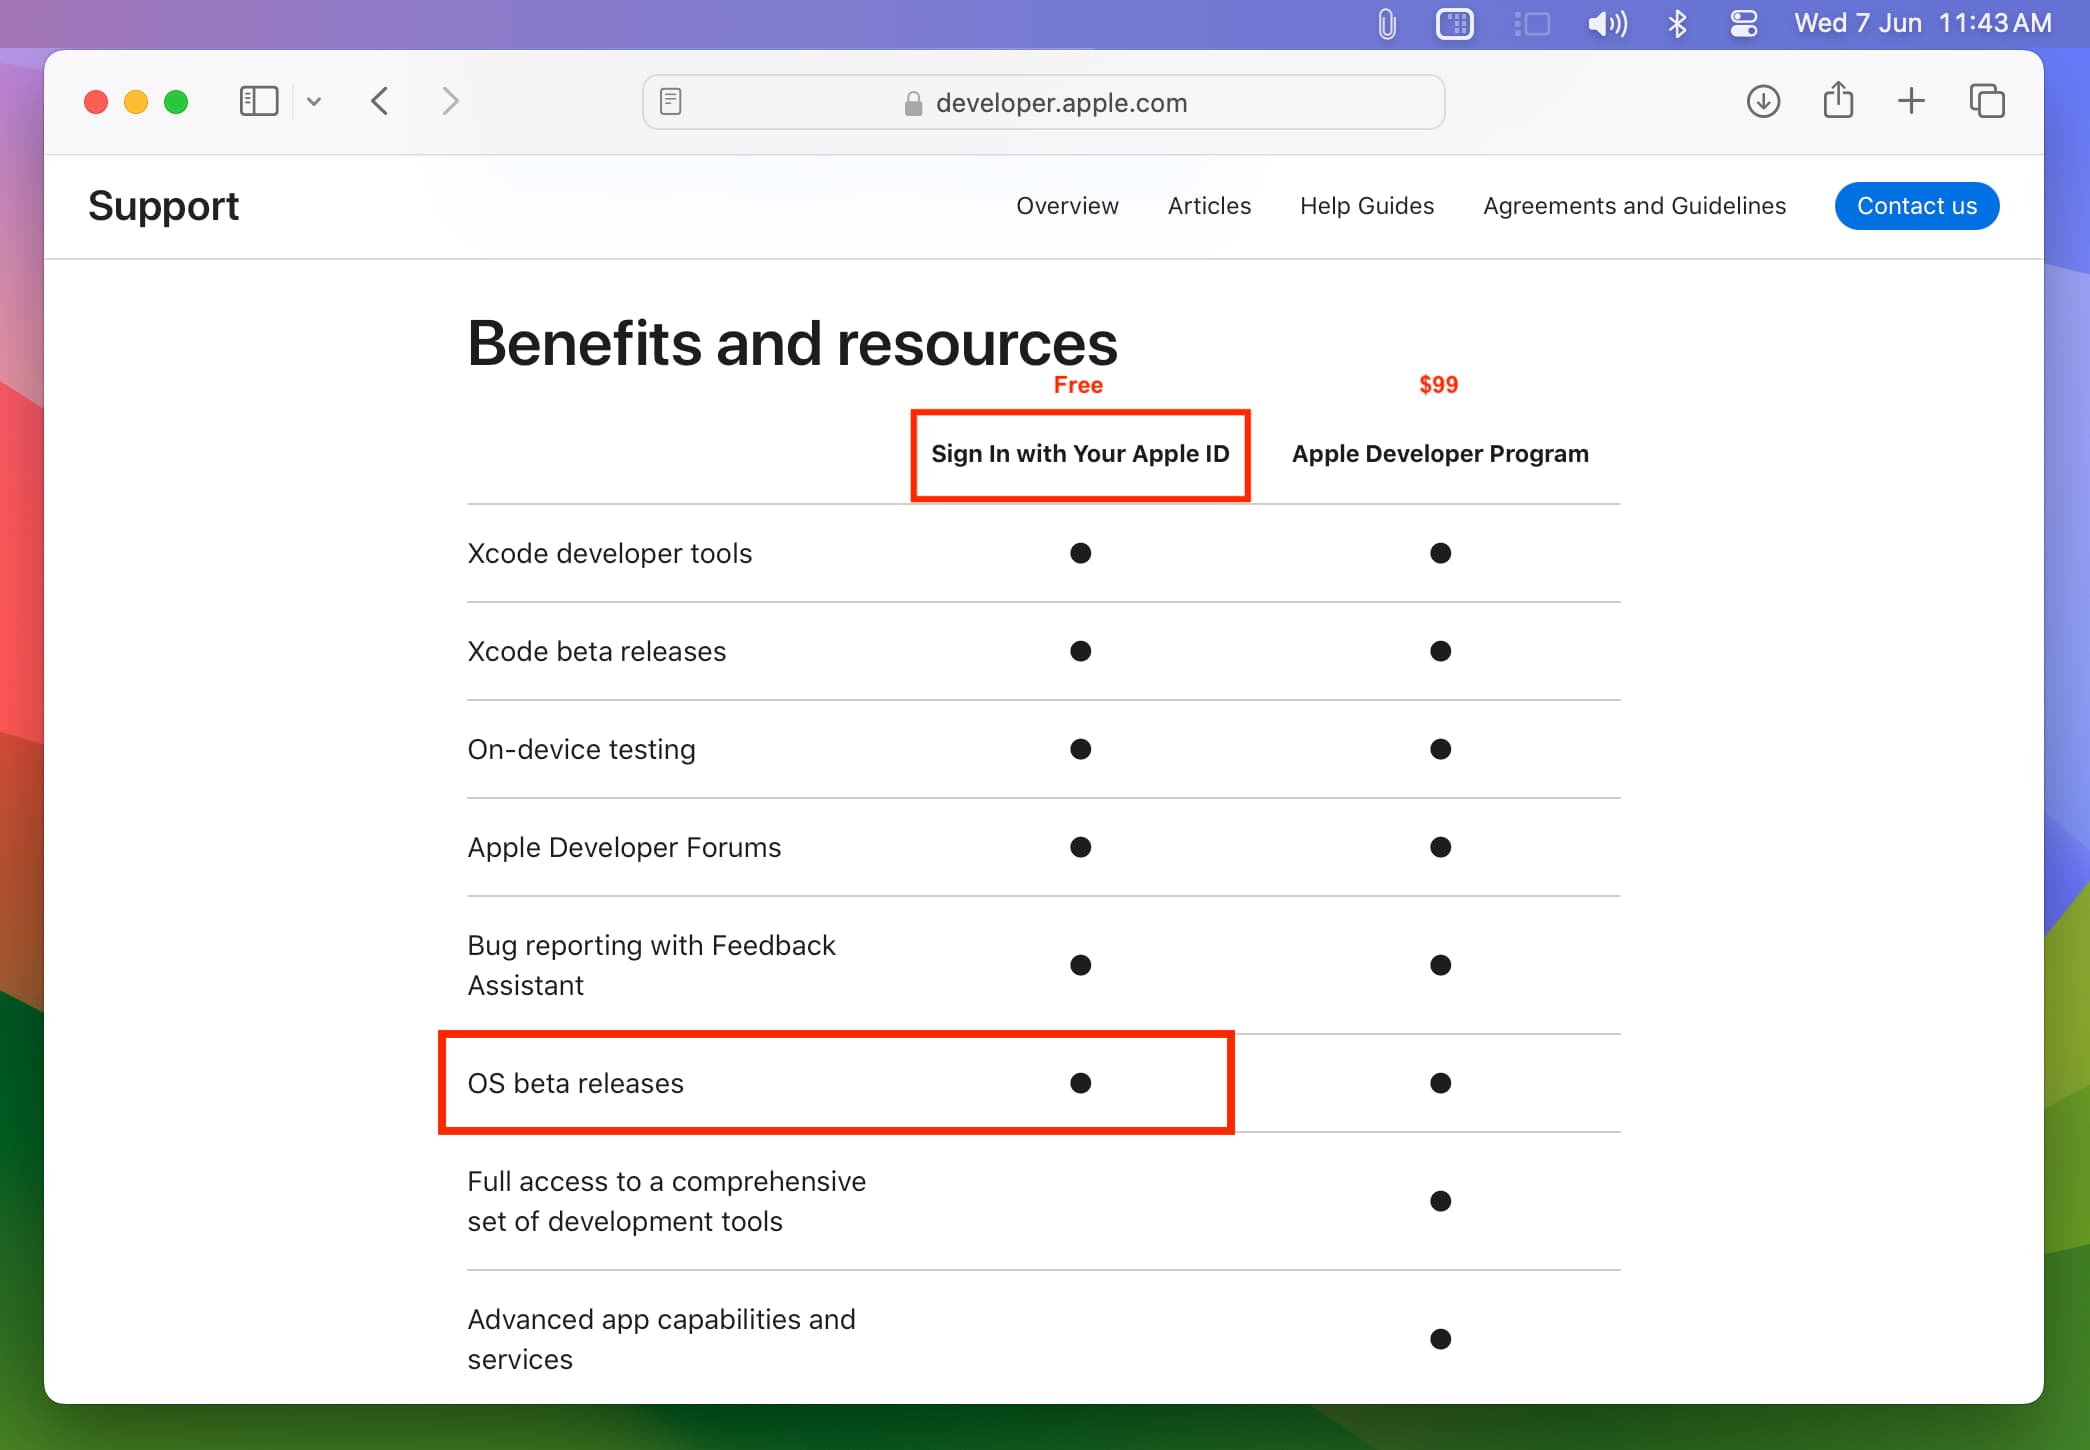The width and height of the screenshot is (2090, 1450).
Task: Click 'Advanced app capabilities and services' label
Action: (662, 1339)
